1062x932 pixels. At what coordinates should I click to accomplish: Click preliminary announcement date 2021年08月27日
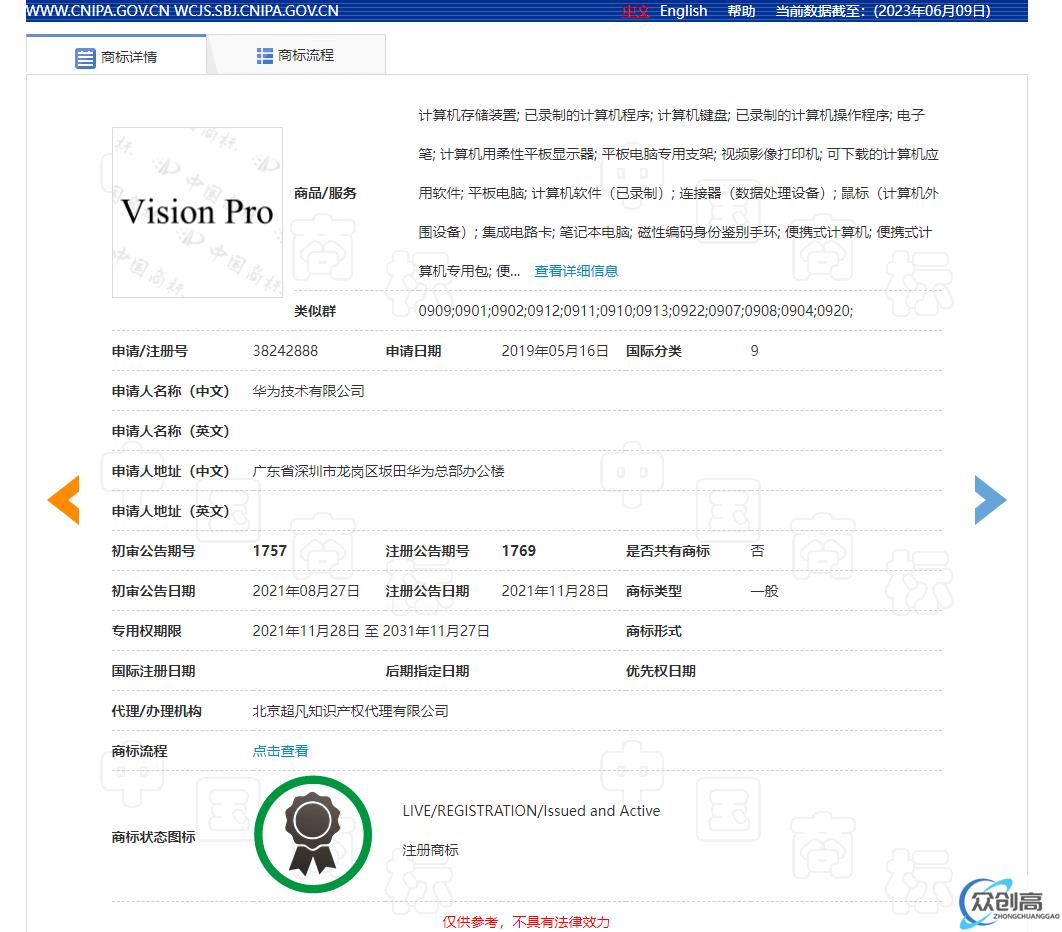[x=306, y=591]
